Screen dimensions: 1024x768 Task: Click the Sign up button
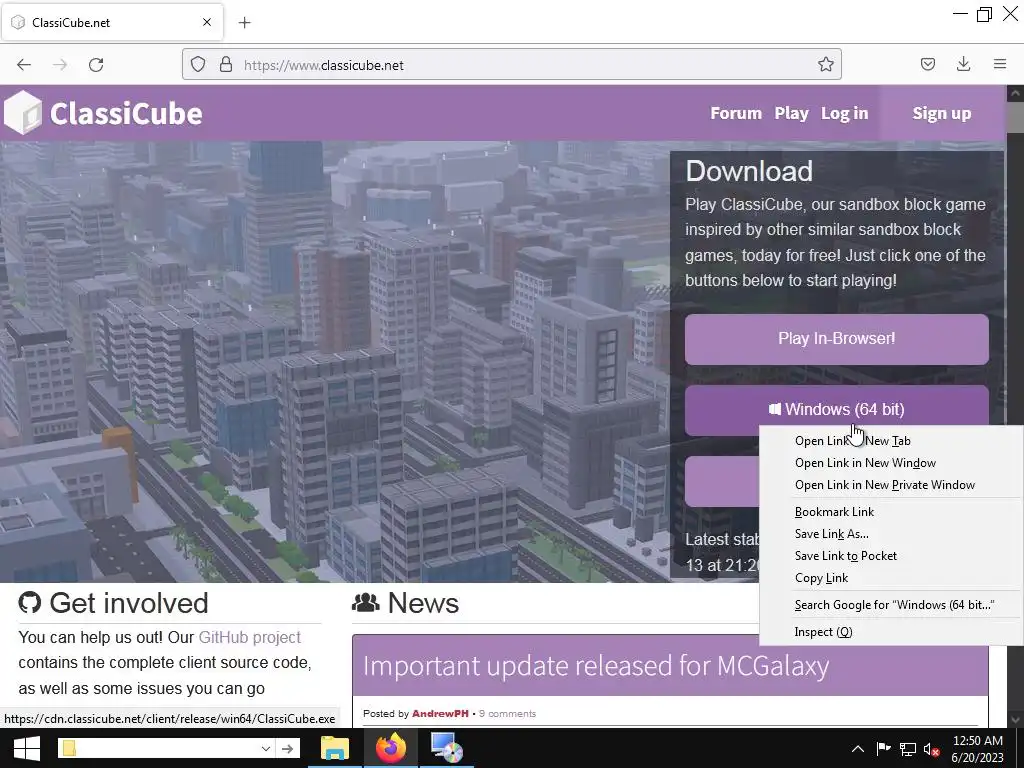click(941, 114)
